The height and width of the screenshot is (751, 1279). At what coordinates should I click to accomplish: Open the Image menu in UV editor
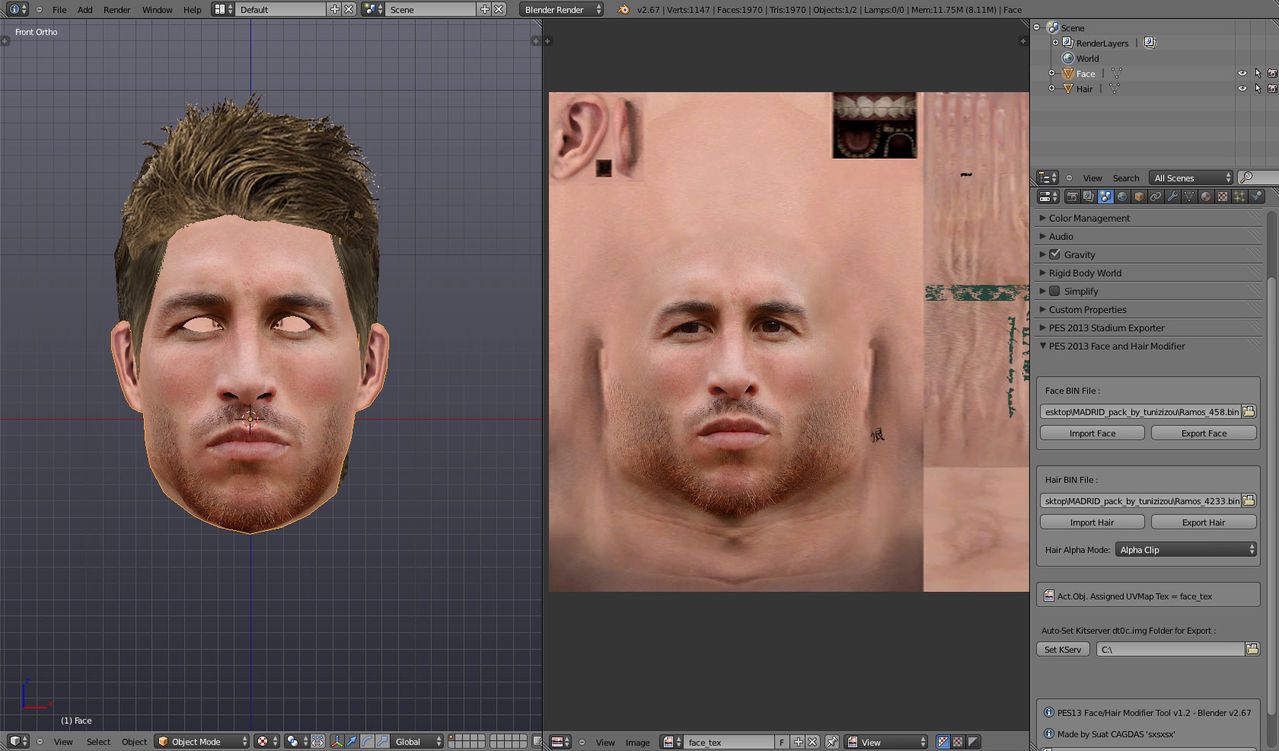pyautogui.click(x=637, y=742)
